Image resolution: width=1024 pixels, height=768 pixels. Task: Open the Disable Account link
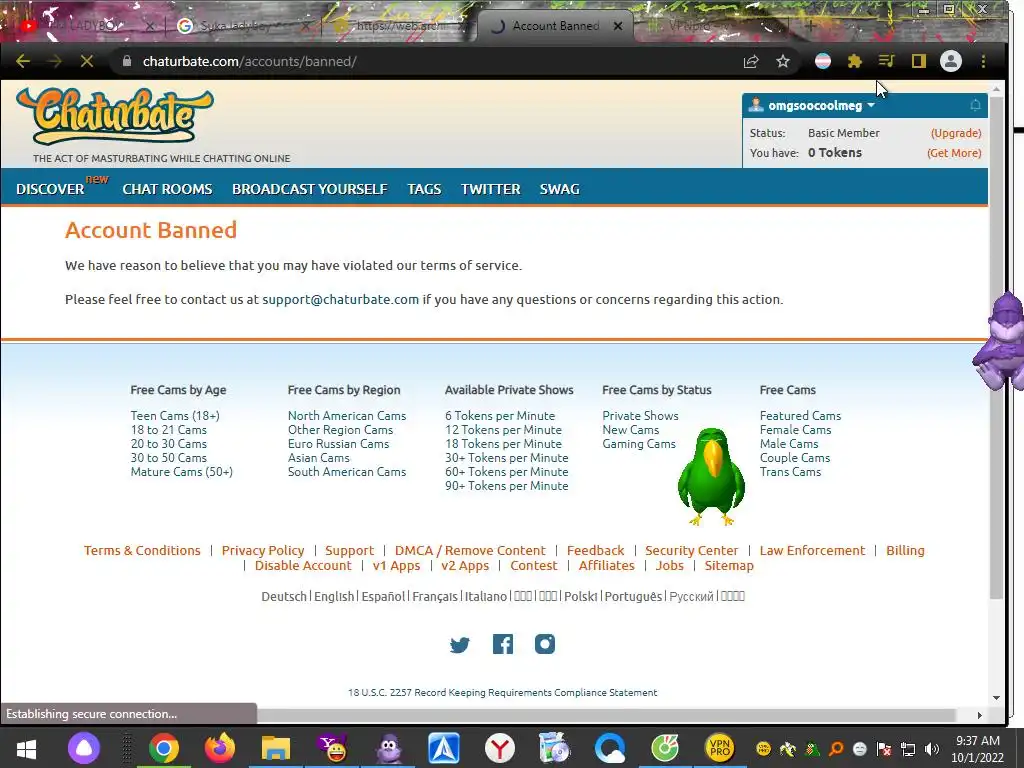coord(303,566)
